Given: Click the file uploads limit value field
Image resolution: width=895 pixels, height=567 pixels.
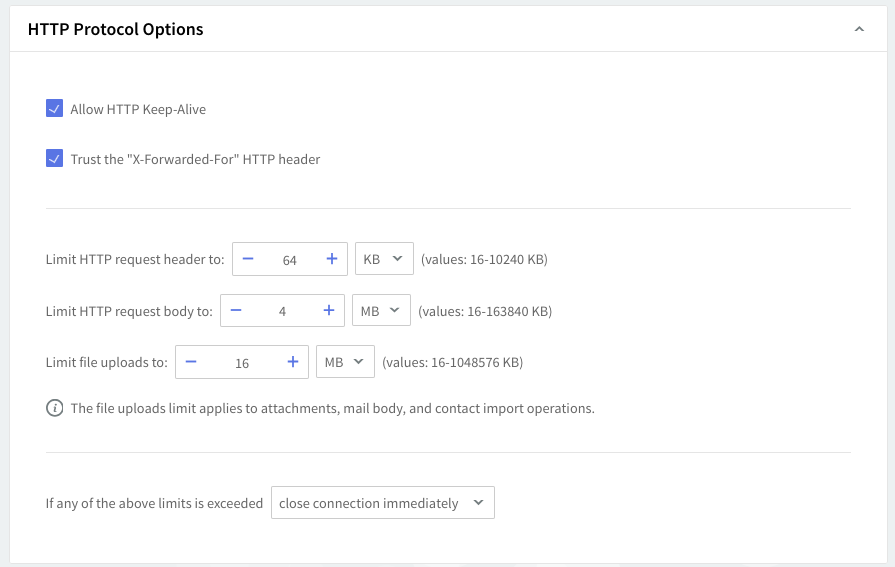Looking at the screenshot, I should point(242,363).
